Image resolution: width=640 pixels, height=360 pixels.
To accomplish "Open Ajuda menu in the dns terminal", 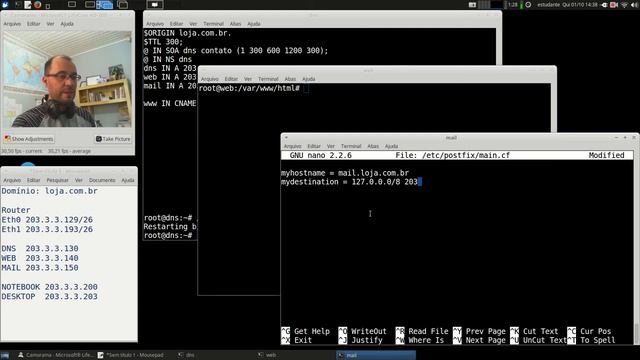I will pyautogui.click(x=253, y=24).
